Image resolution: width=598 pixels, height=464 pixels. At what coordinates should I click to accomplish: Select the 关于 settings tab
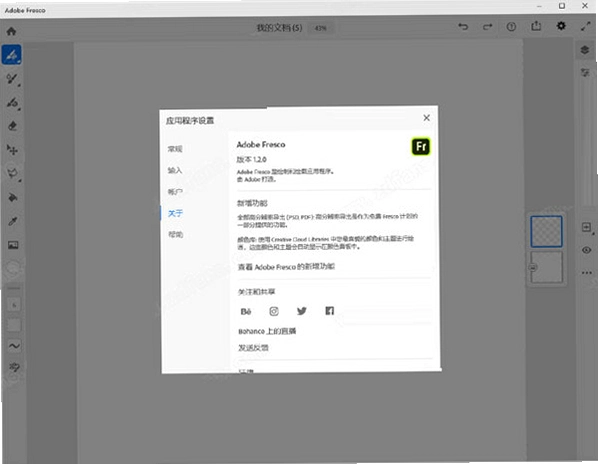pos(175,213)
